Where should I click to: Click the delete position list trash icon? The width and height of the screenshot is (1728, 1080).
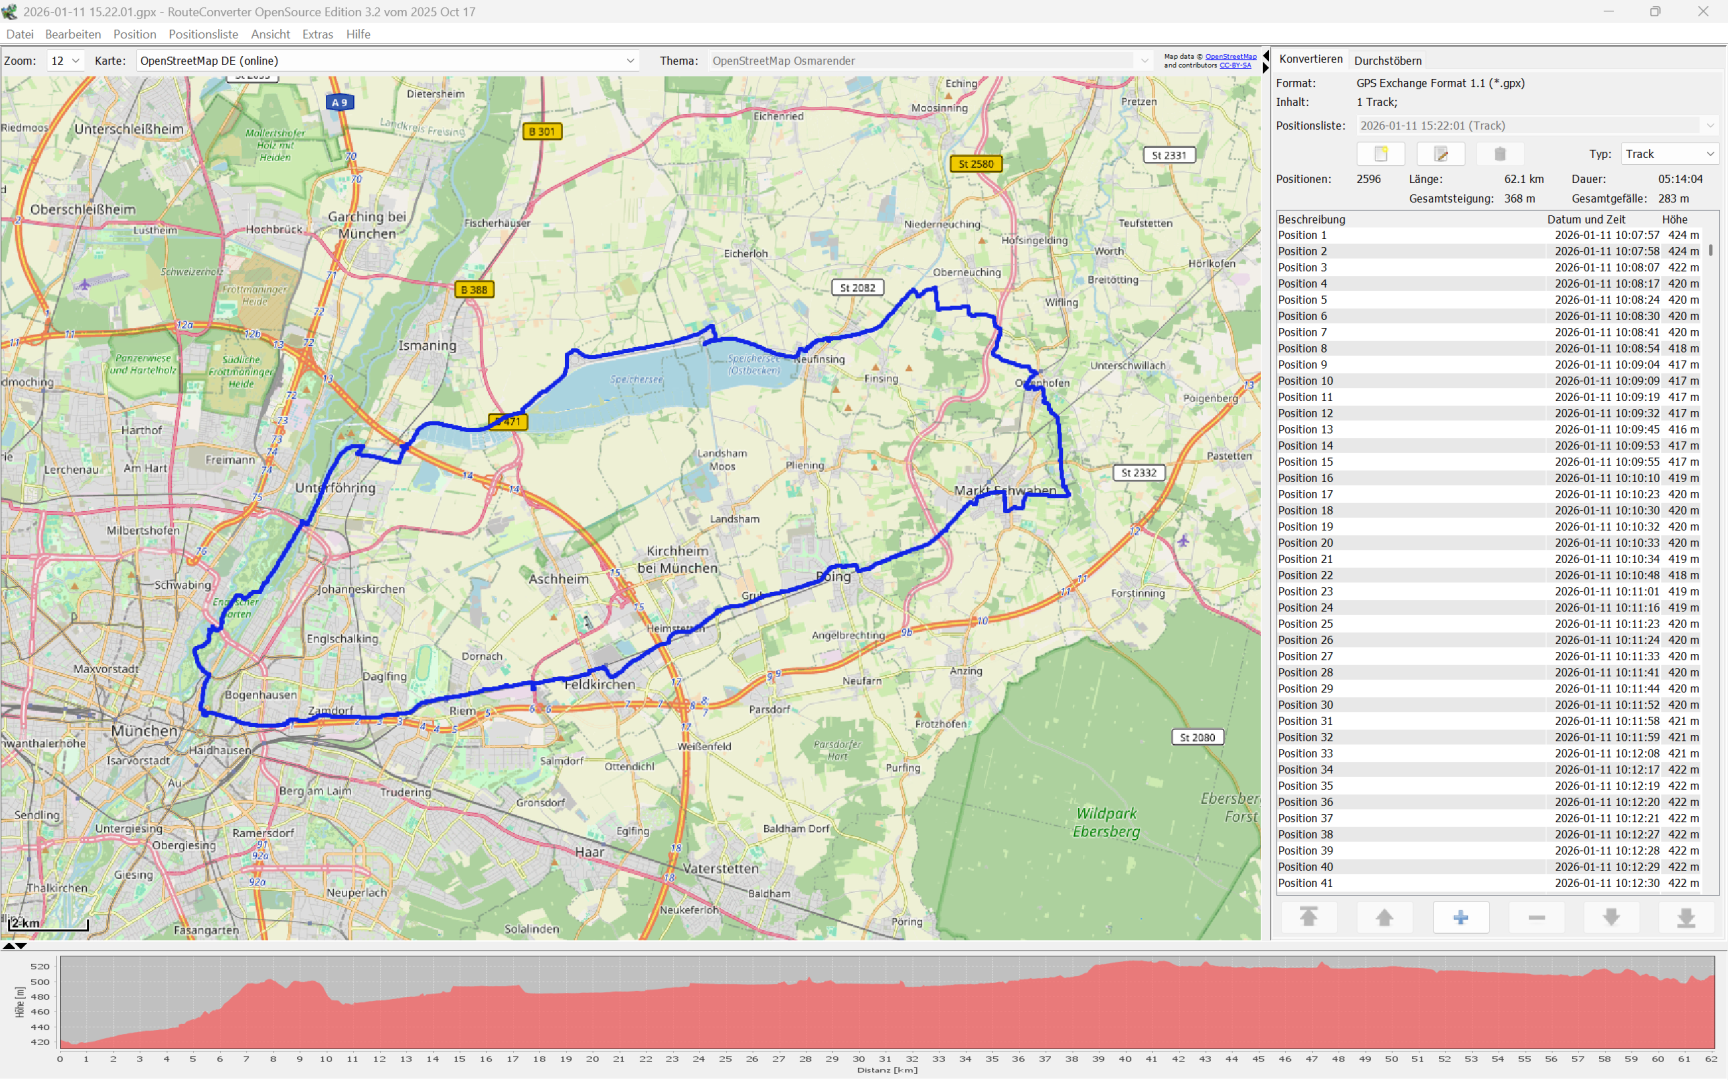[1500, 154]
